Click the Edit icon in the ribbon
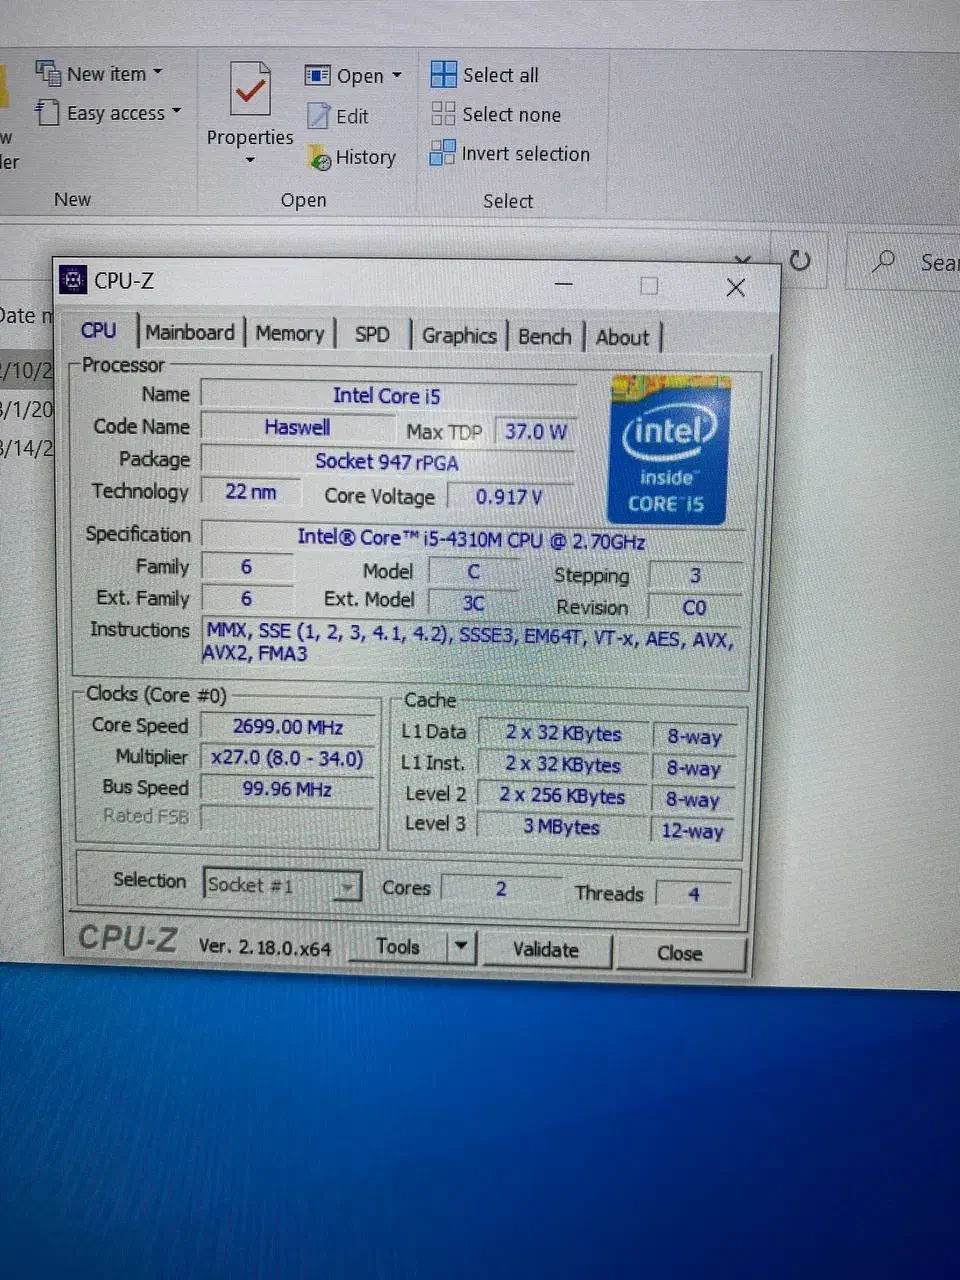This screenshot has height=1280, width=960. click(x=318, y=116)
